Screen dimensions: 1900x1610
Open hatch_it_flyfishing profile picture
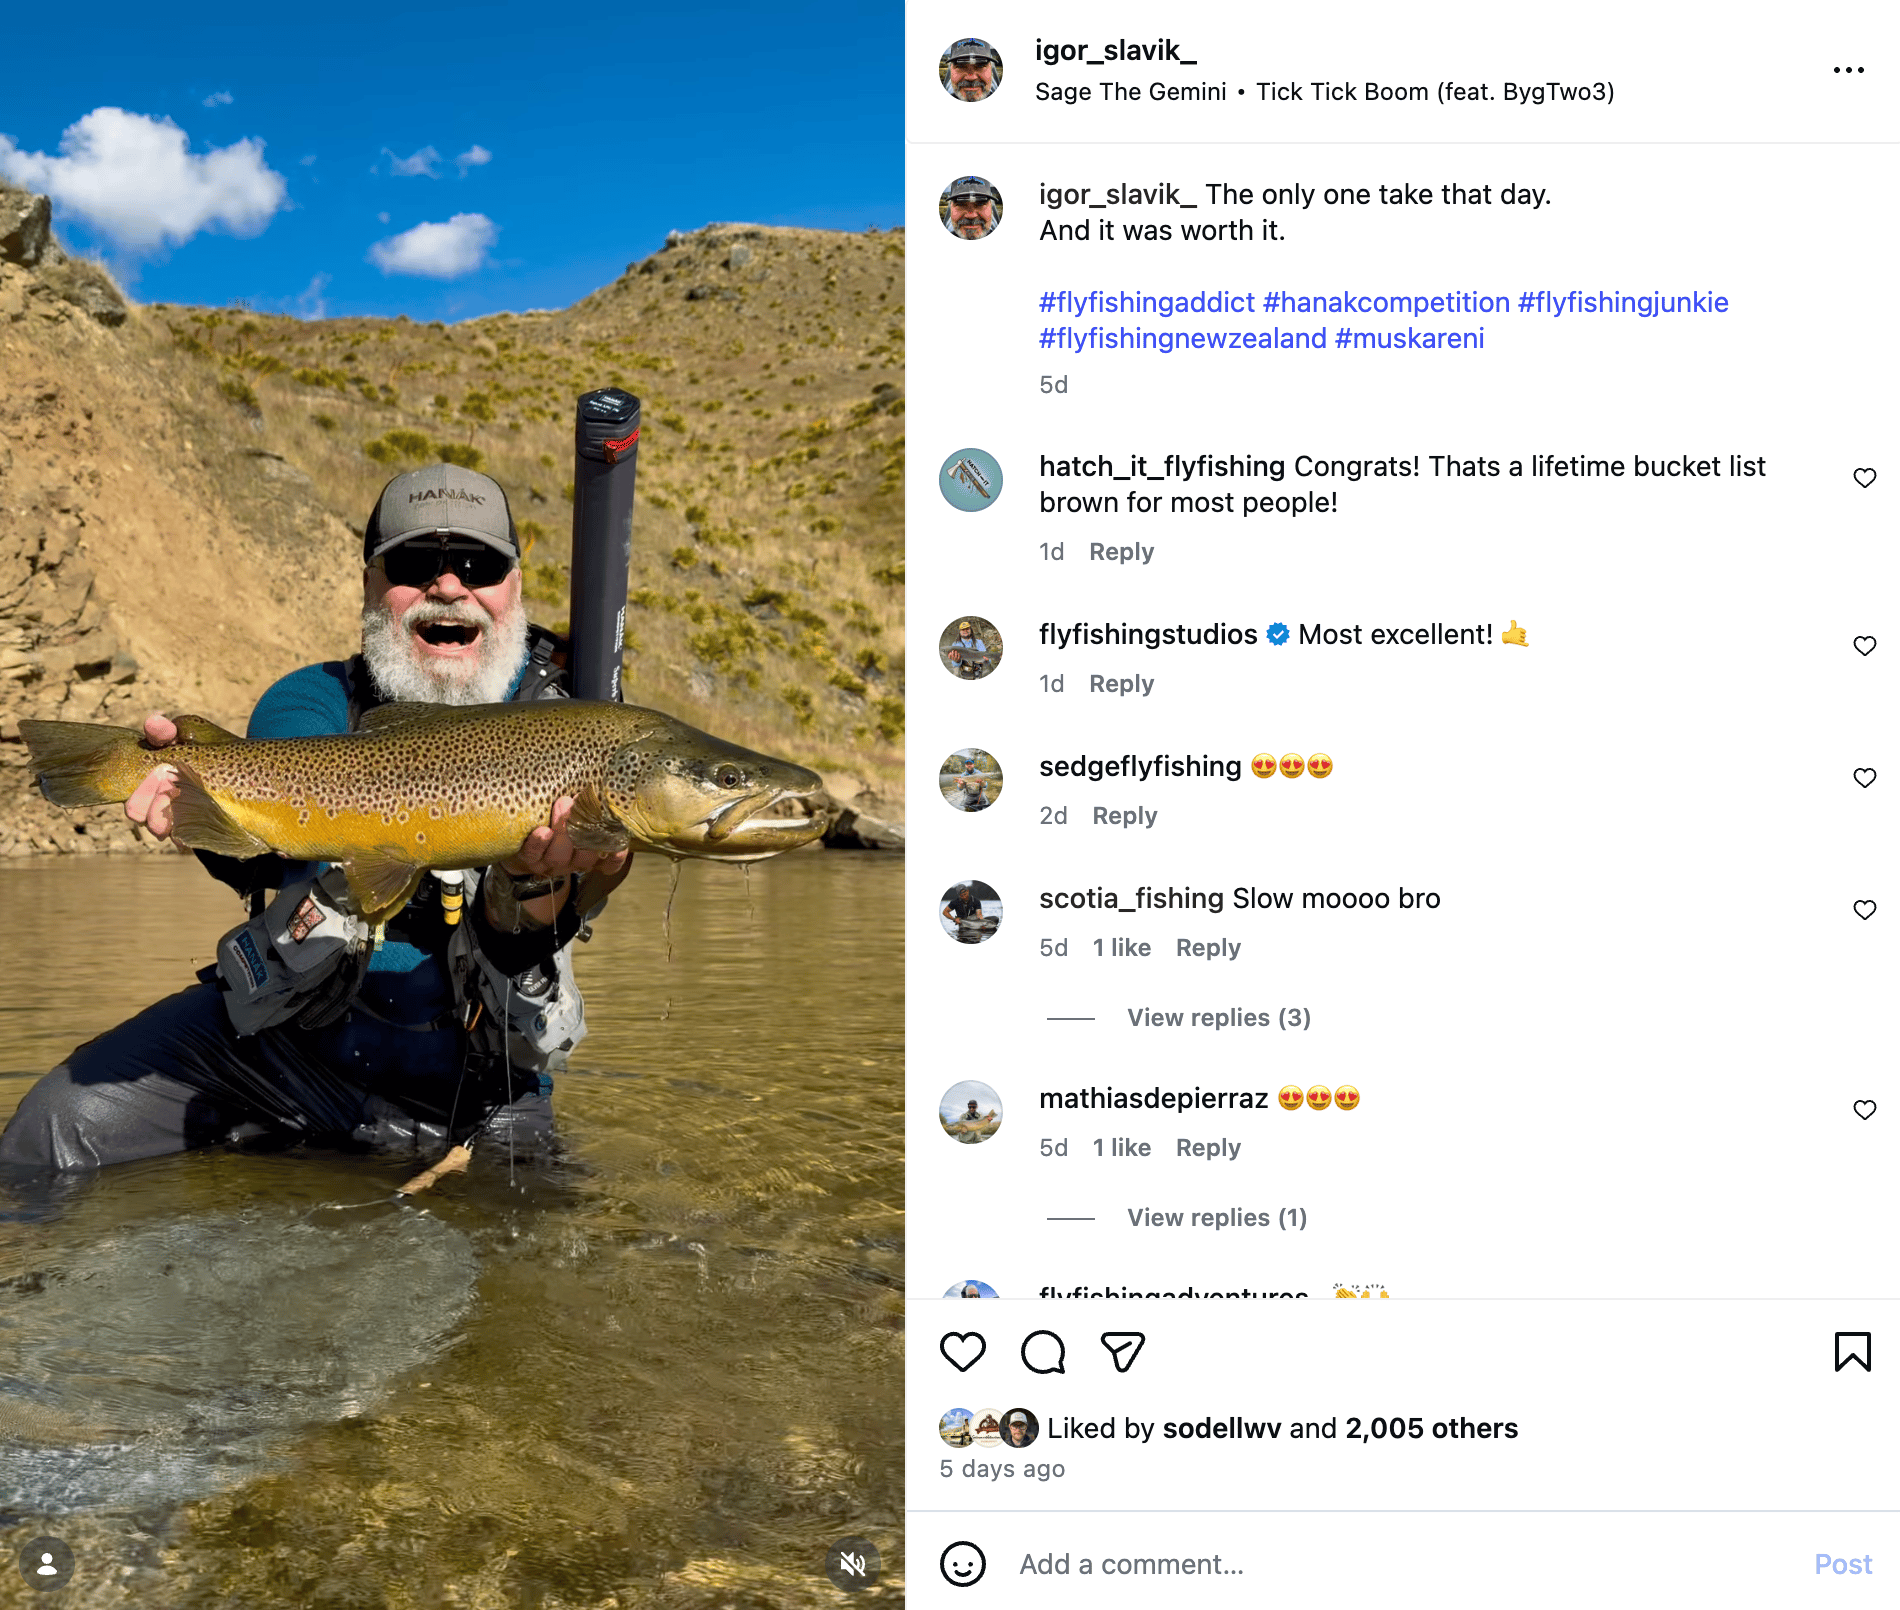tap(971, 480)
